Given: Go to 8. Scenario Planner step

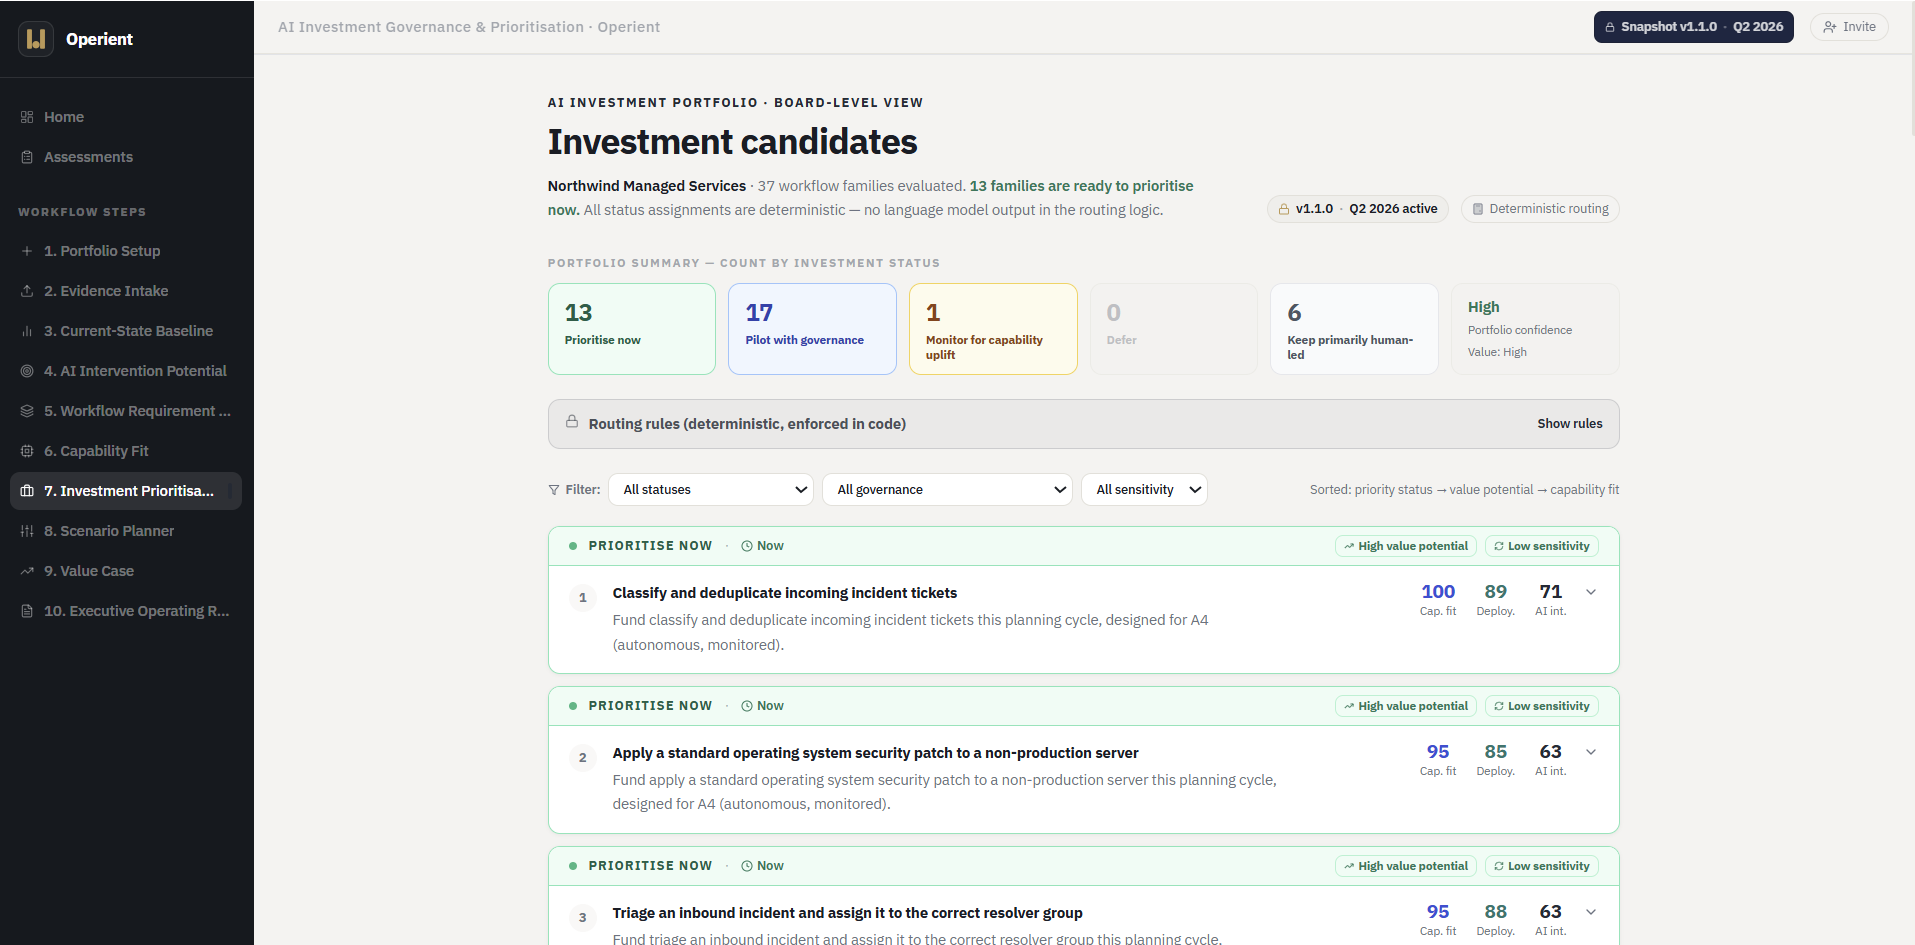Looking at the screenshot, I should (126, 531).
